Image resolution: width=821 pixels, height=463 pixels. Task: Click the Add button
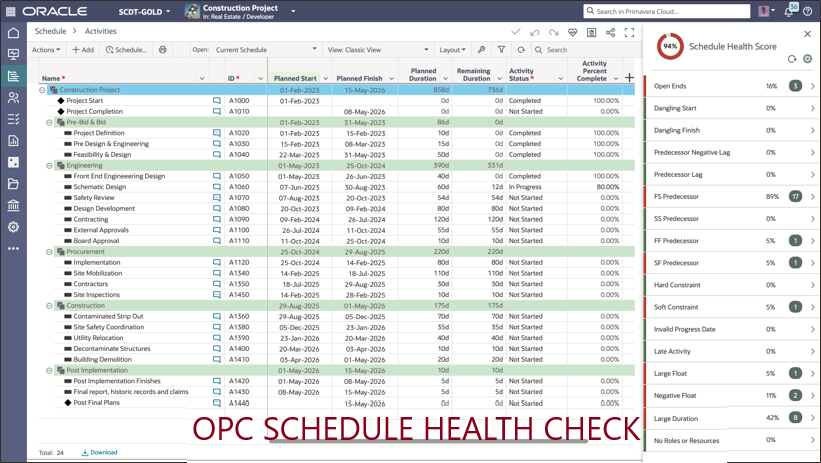[x=83, y=49]
